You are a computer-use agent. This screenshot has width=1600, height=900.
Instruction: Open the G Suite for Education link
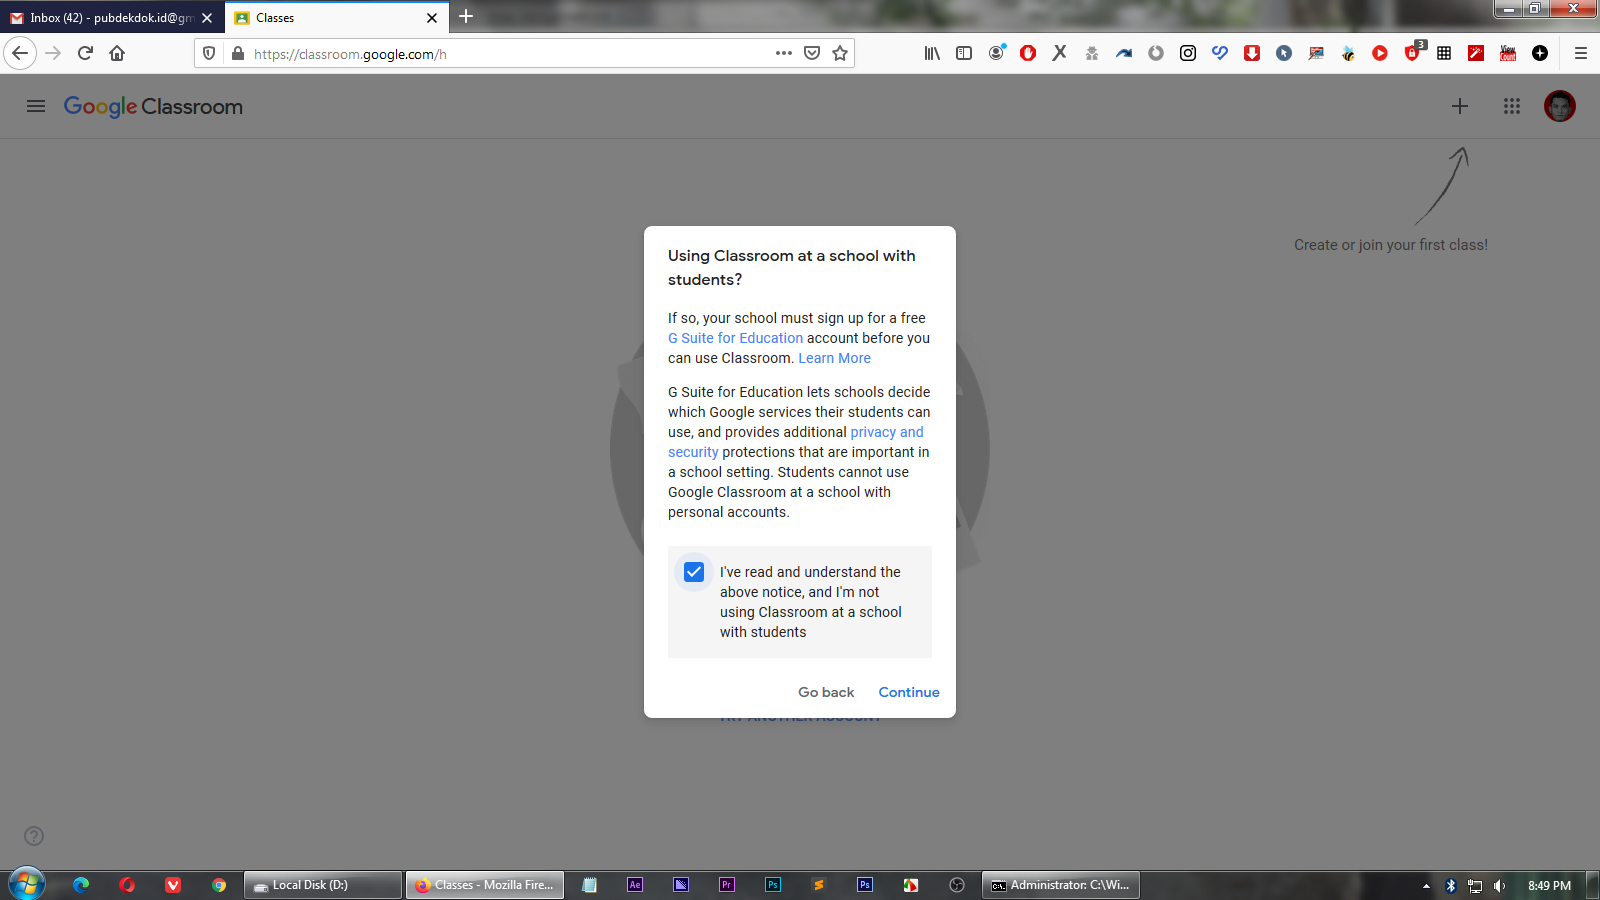point(736,338)
